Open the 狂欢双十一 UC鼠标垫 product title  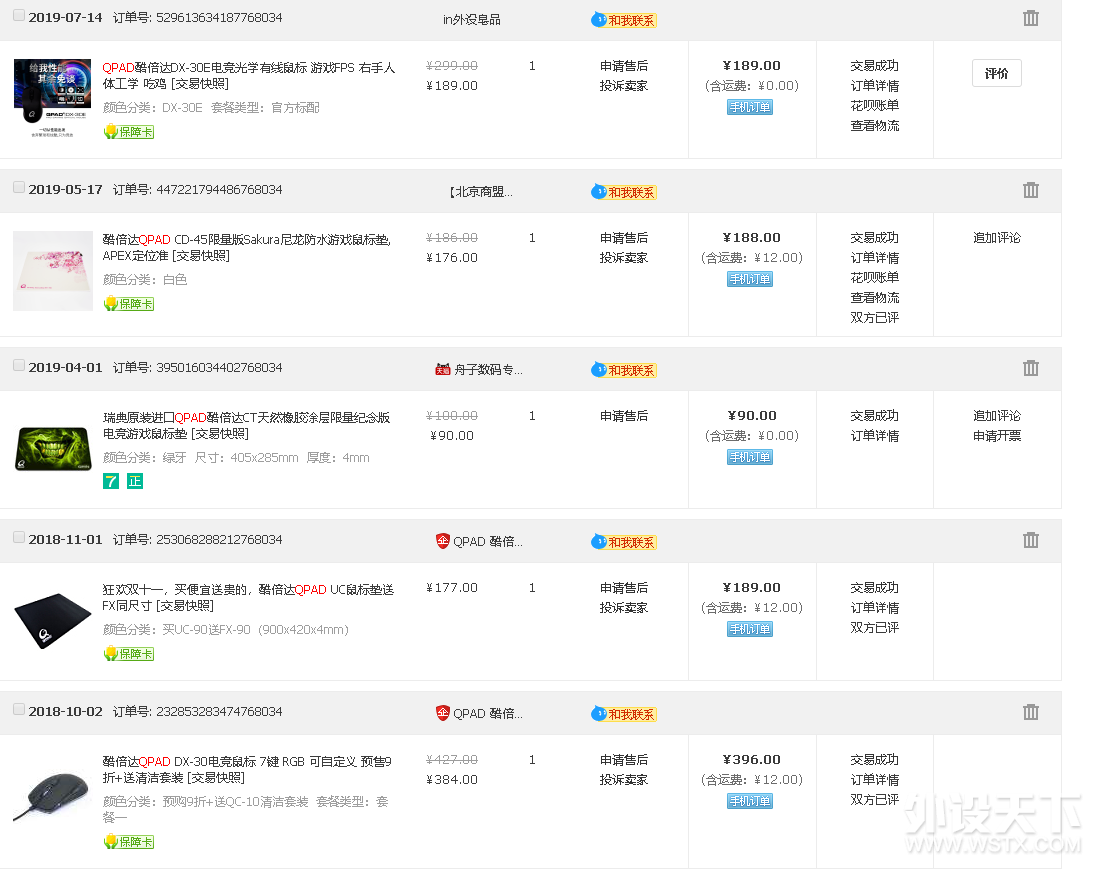pyautogui.click(x=248, y=598)
